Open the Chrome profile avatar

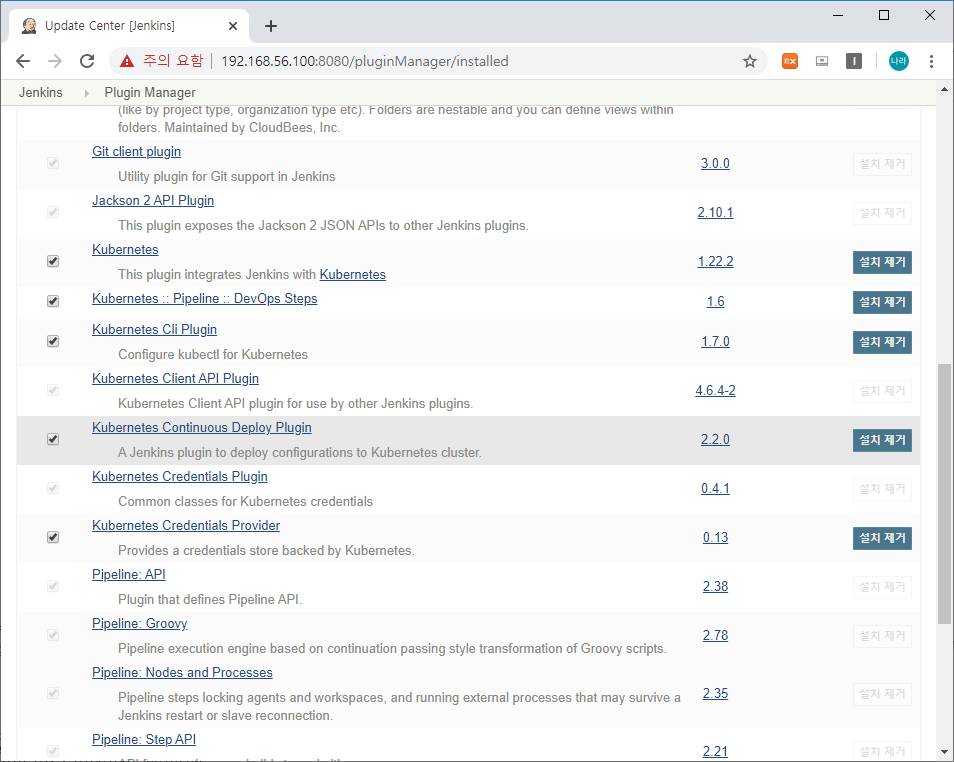click(x=899, y=61)
